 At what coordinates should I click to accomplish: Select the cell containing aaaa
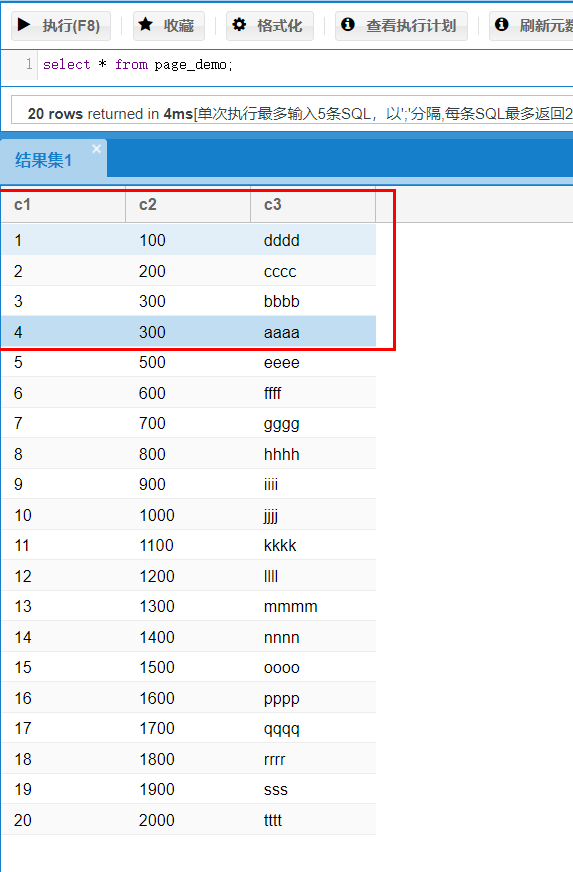[313, 332]
